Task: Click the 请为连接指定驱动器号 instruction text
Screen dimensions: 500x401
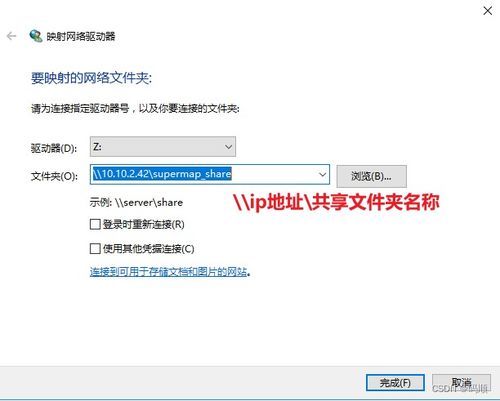Action: (80, 108)
